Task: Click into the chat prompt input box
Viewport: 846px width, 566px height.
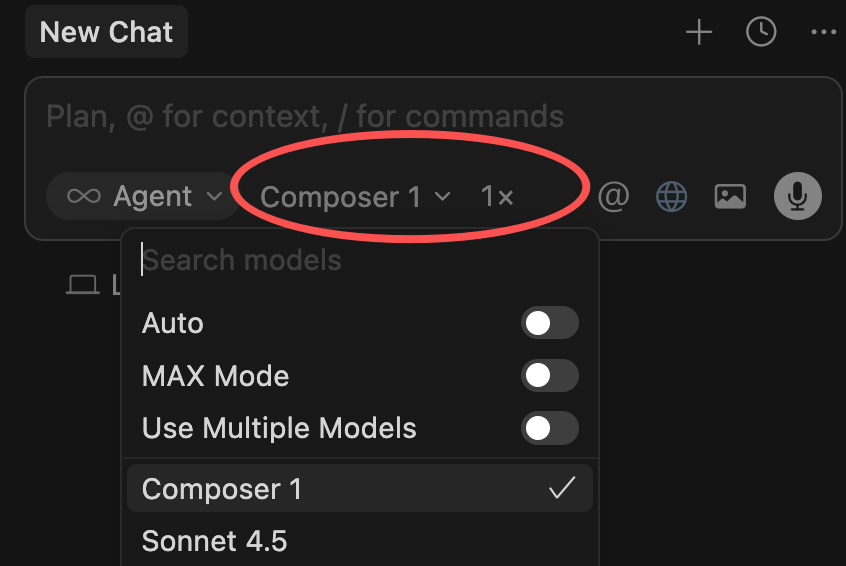Action: [x=400, y=117]
